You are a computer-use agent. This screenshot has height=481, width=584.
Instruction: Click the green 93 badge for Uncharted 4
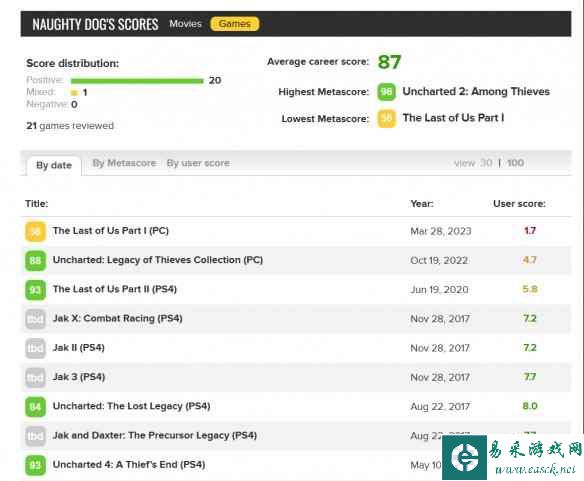pos(35,465)
